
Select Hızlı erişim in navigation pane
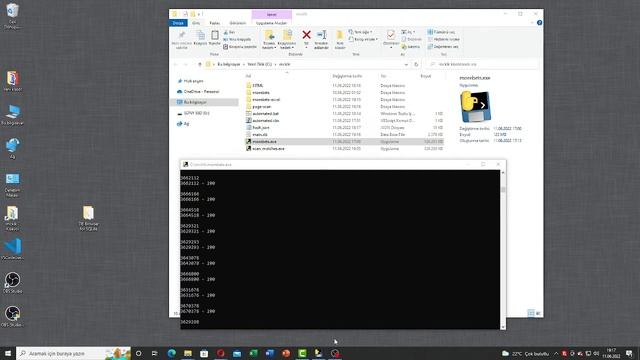tap(193, 81)
